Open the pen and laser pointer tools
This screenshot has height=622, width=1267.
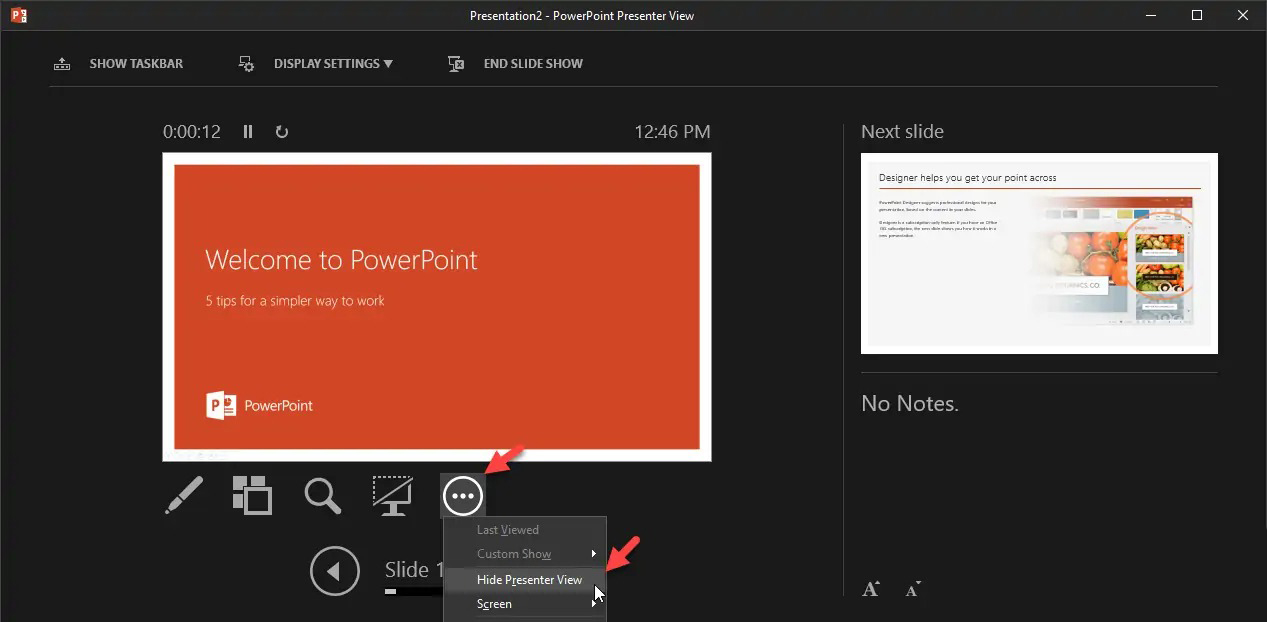[184, 495]
